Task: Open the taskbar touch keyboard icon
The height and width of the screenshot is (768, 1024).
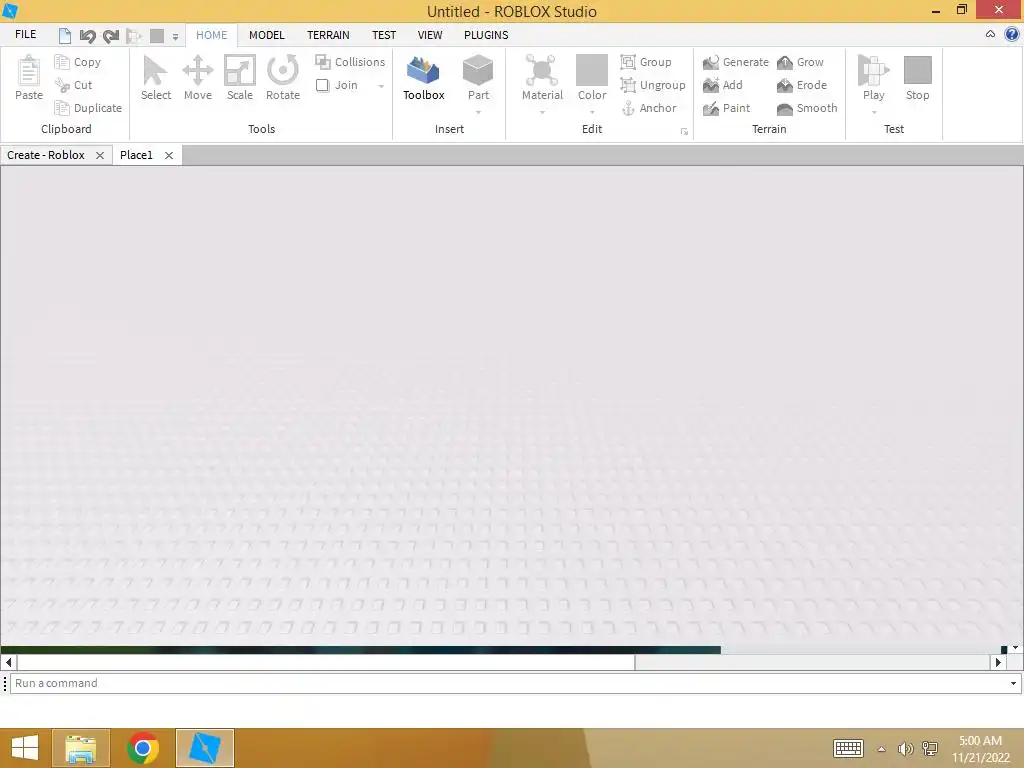Action: click(848, 748)
